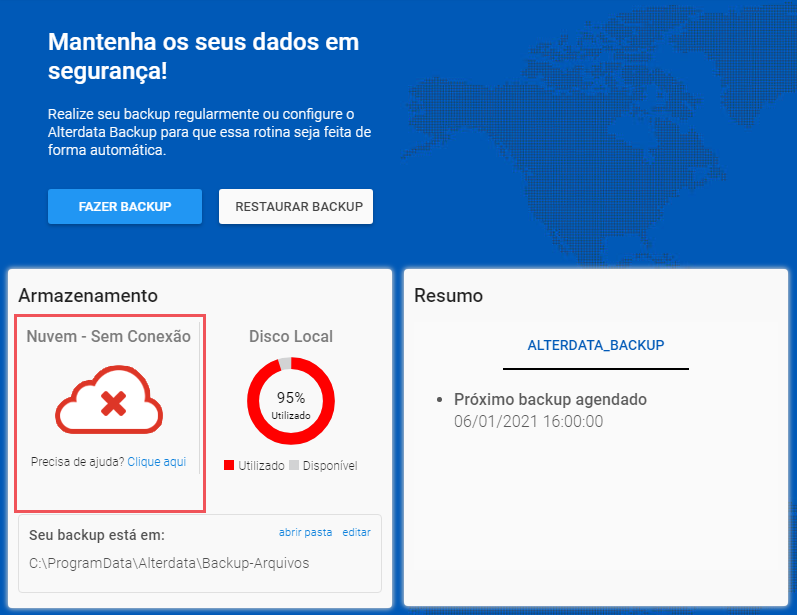Select the ALTERDATA_BACKUP tab
The image size is (797, 616).
coord(596,346)
